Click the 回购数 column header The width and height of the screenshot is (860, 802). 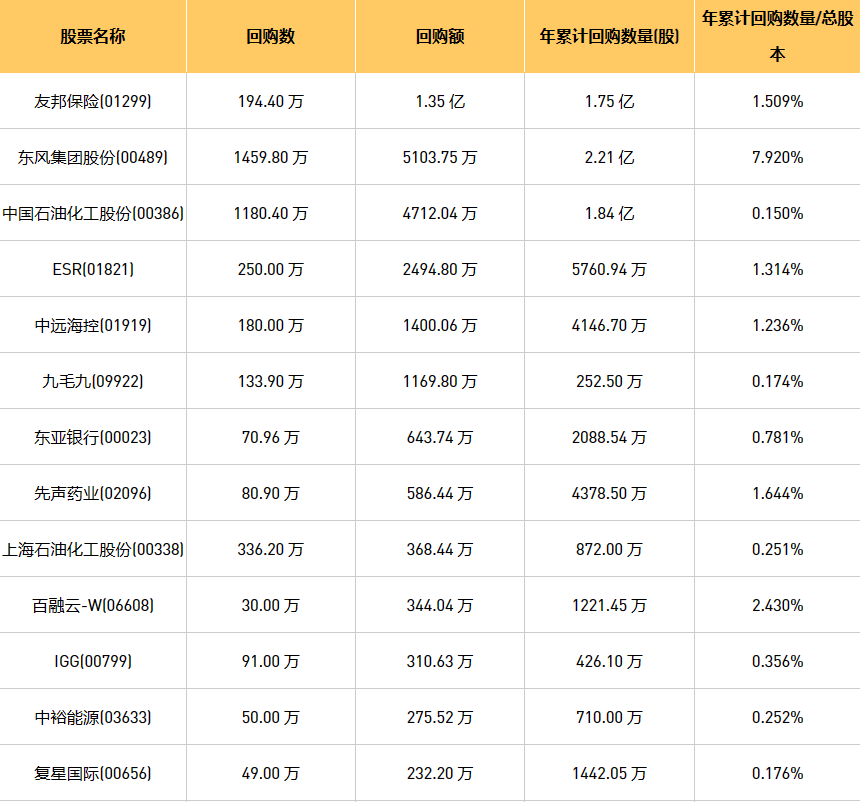point(270,37)
